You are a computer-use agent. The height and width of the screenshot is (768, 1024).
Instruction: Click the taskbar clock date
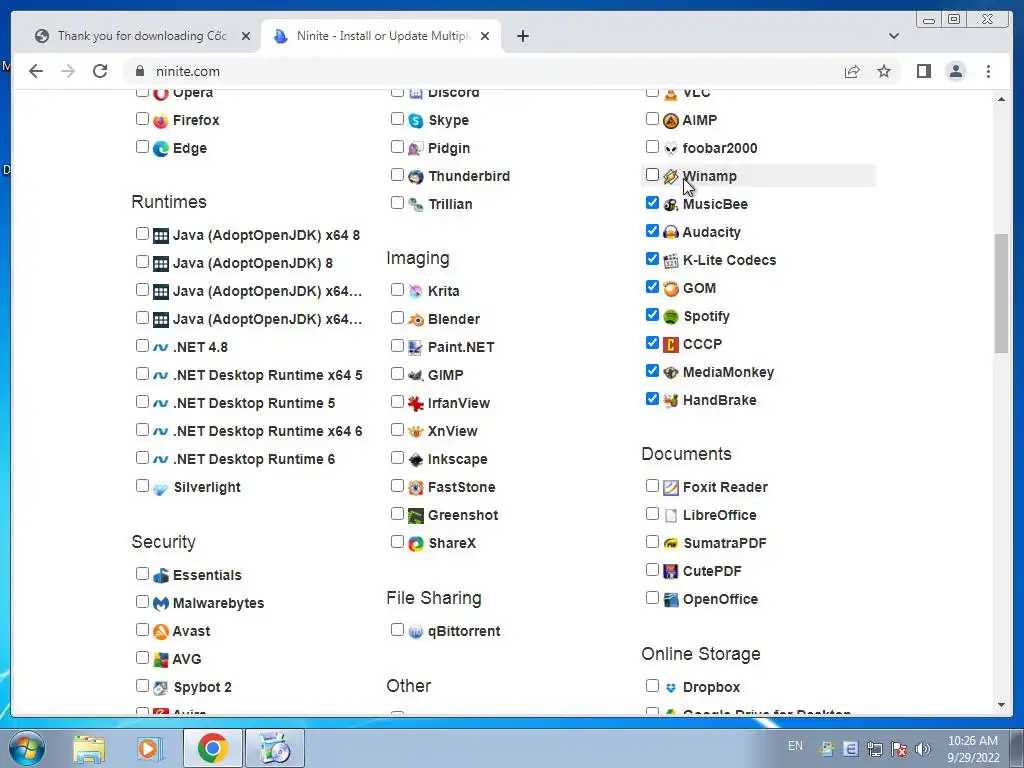coord(973,758)
